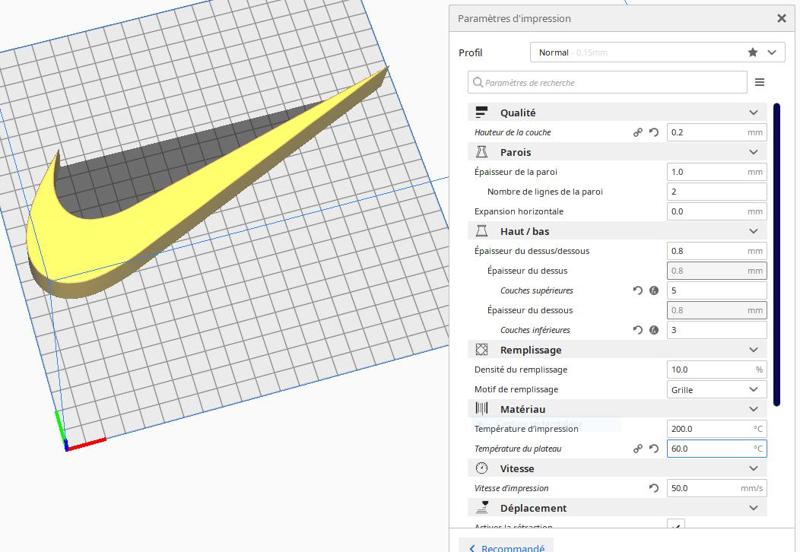800x552 pixels.
Task: Click link icon for Température du plateau
Action: point(638,448)
